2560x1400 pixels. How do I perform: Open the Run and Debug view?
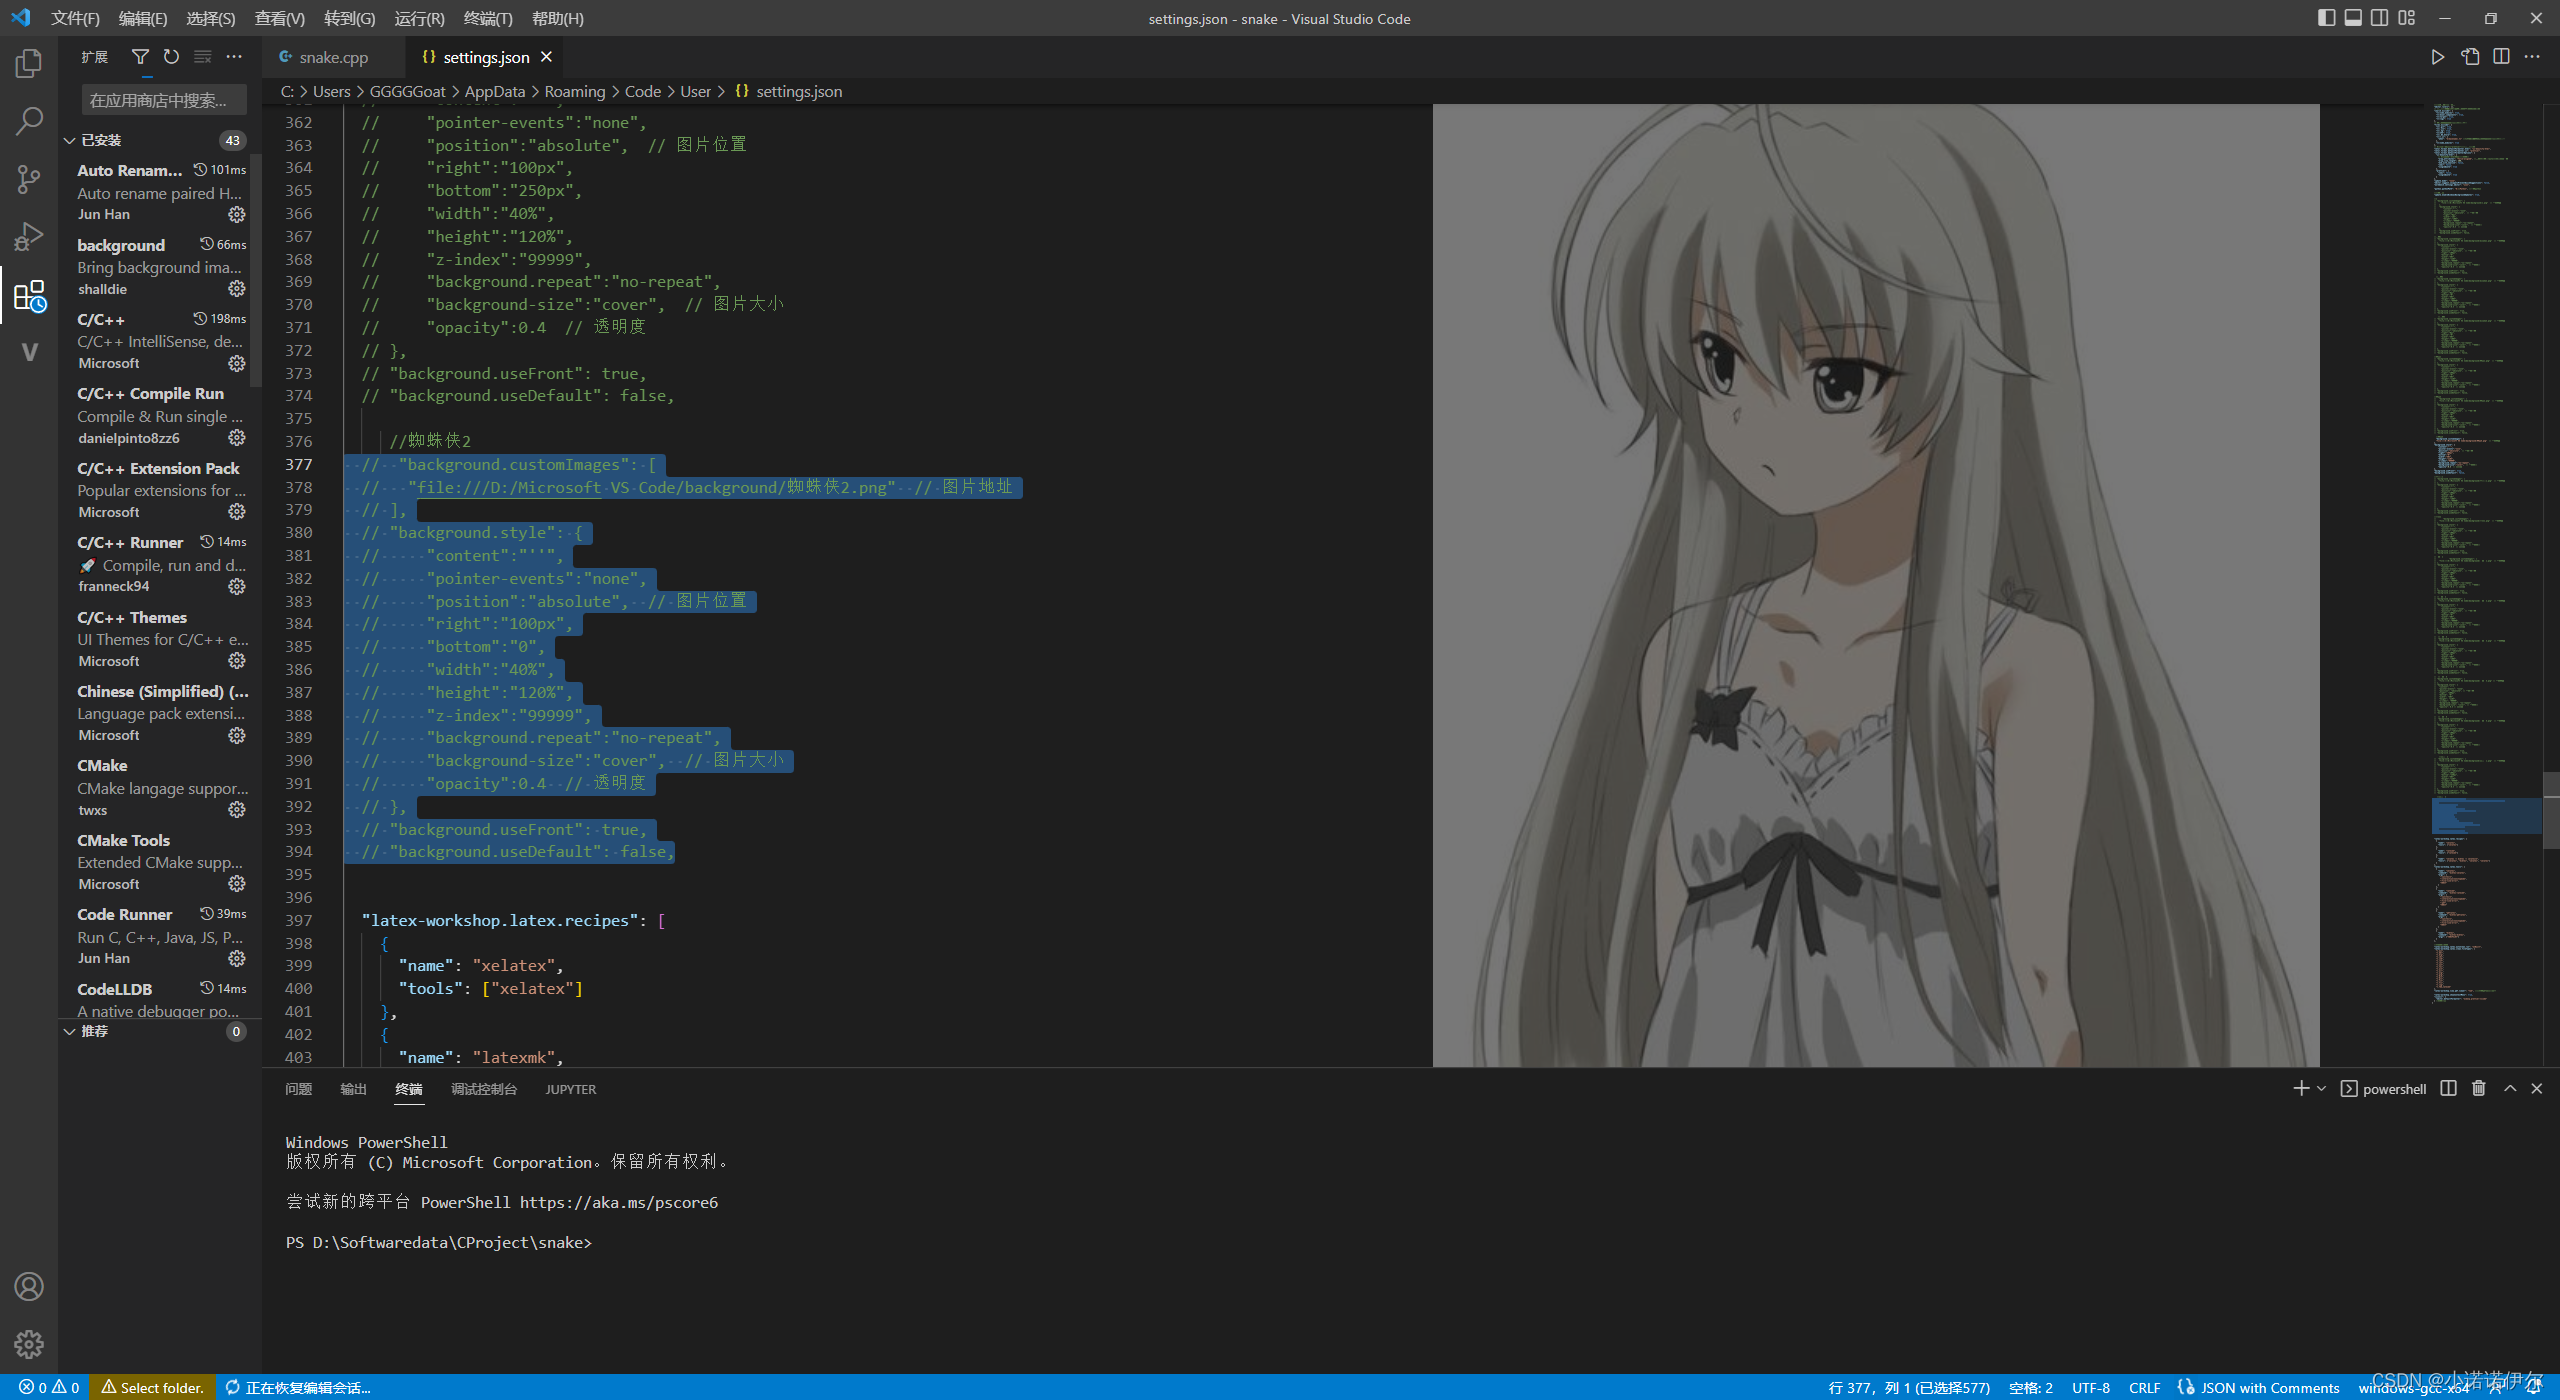click(28, 236)
